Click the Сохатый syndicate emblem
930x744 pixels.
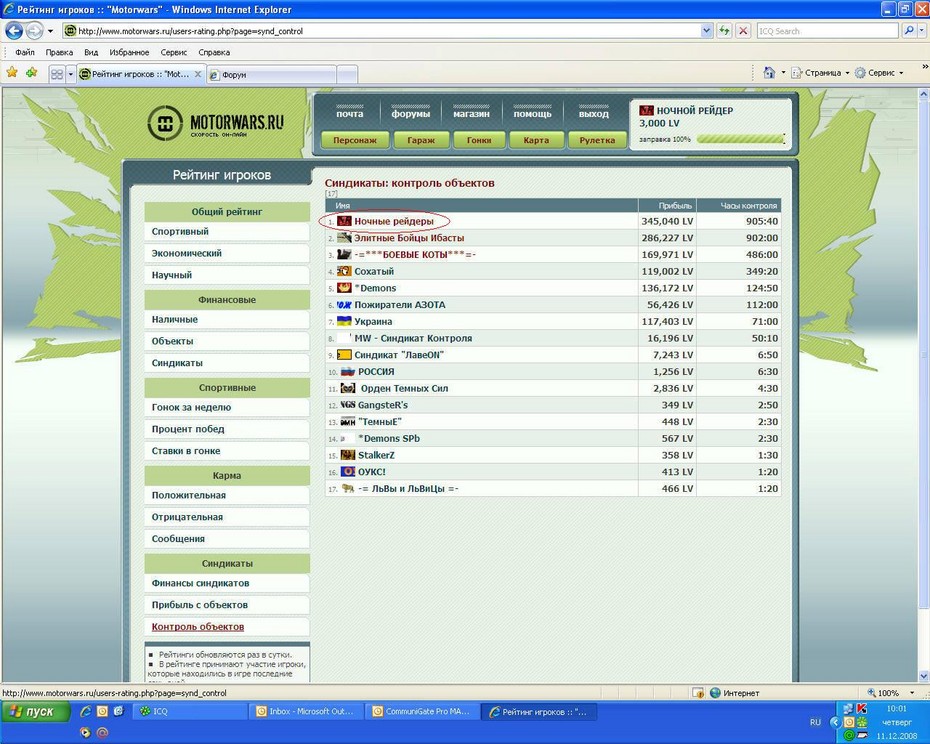pyautogui.click(x=344, y=271)
